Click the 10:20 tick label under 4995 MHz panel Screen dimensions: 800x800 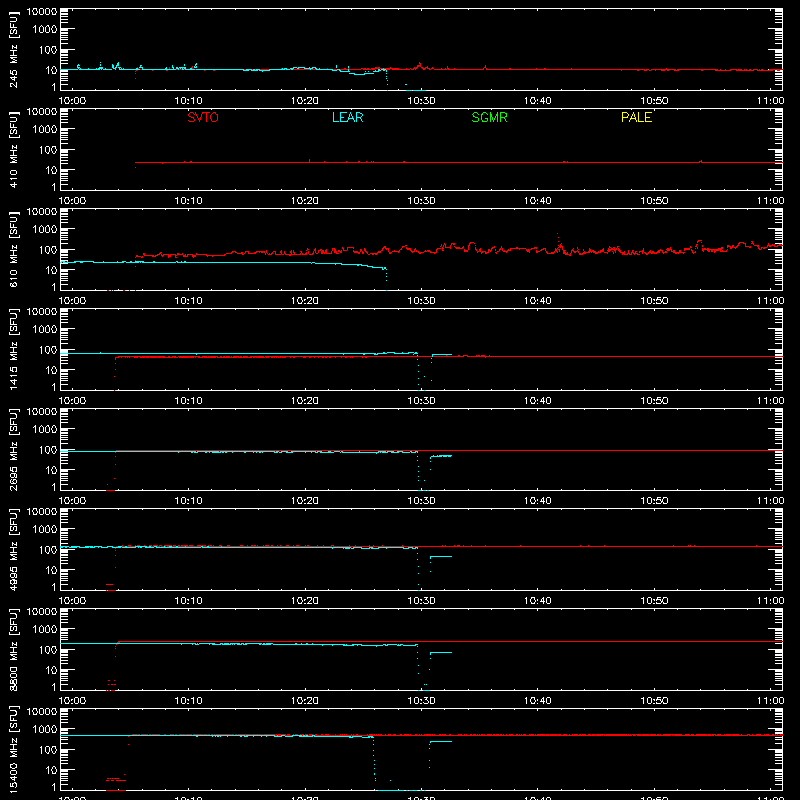305,601
